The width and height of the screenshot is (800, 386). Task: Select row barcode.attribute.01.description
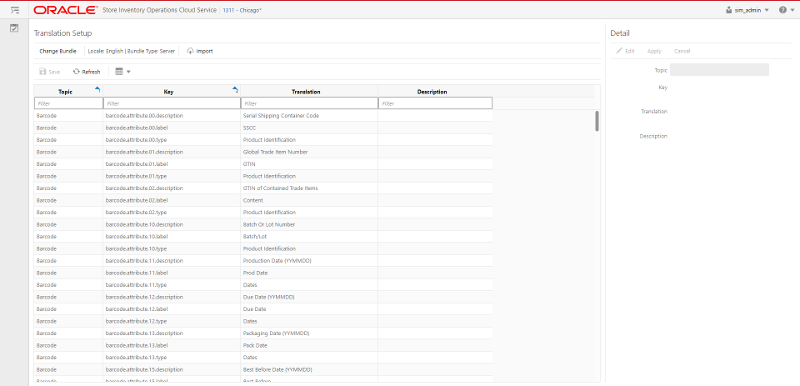[x=263, y=152]
